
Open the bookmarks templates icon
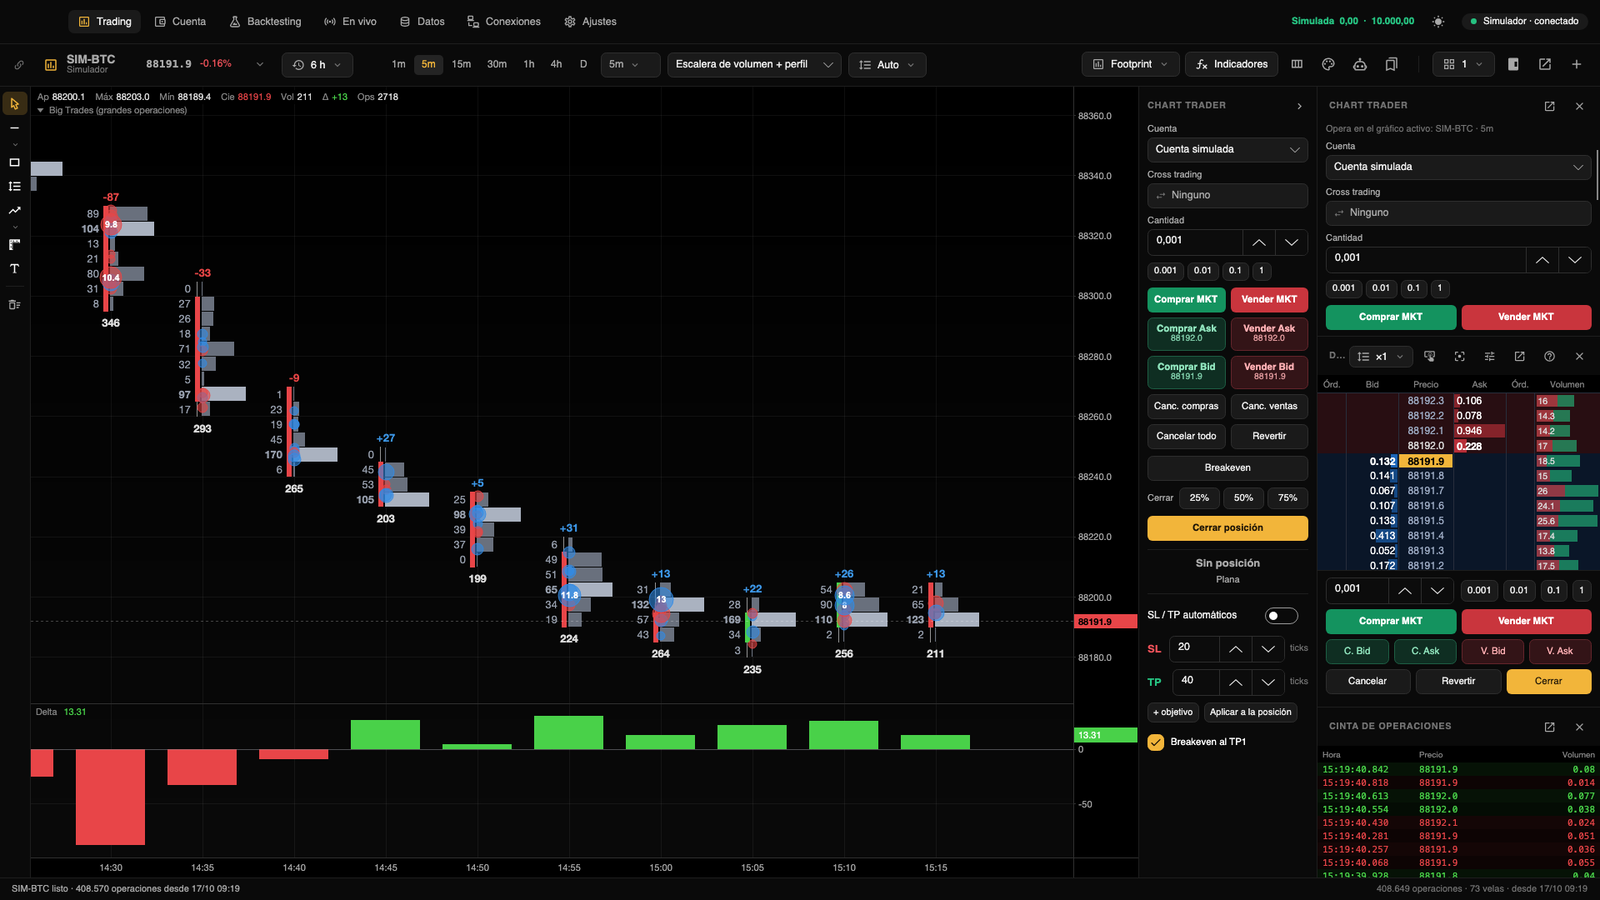tap(1391, 64)
